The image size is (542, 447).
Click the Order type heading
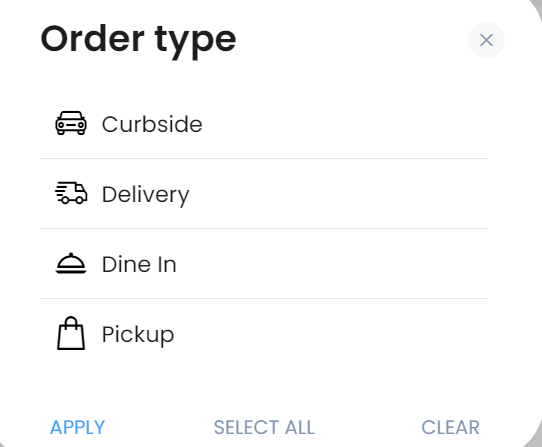click(138, 41)
